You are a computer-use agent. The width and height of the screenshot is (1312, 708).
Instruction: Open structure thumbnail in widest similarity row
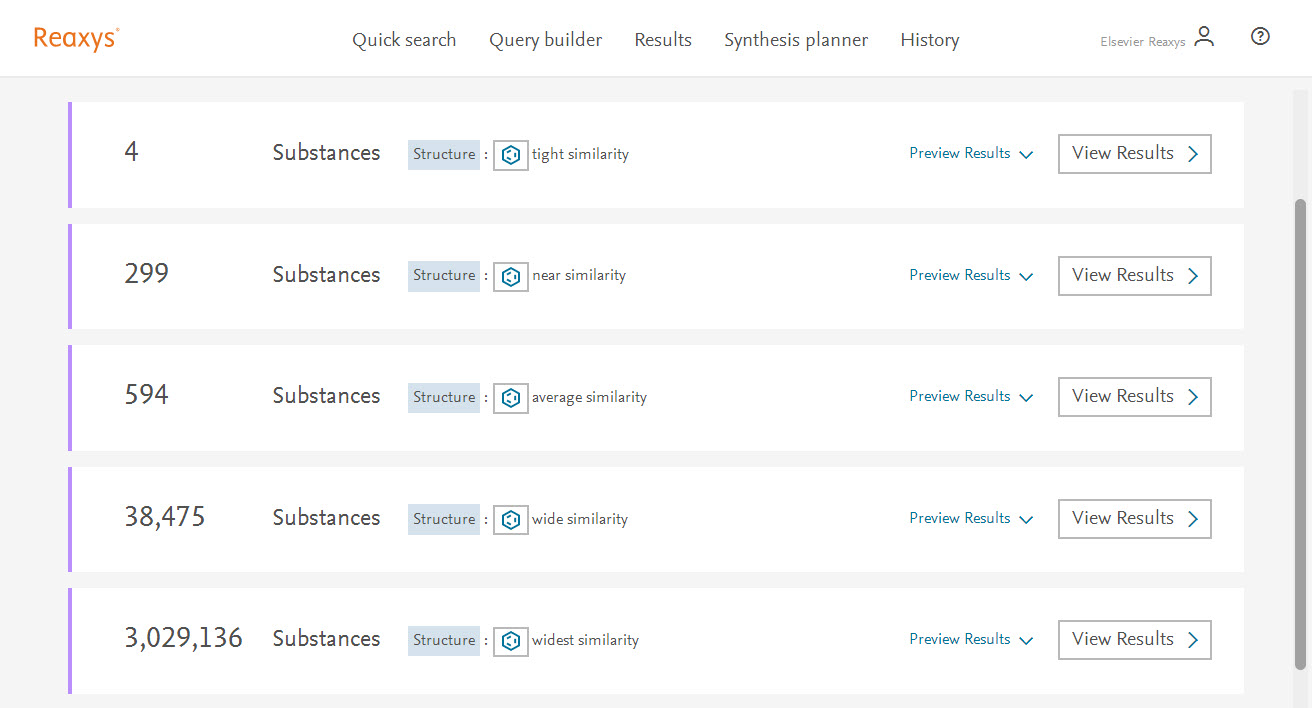tap(510, 641)
